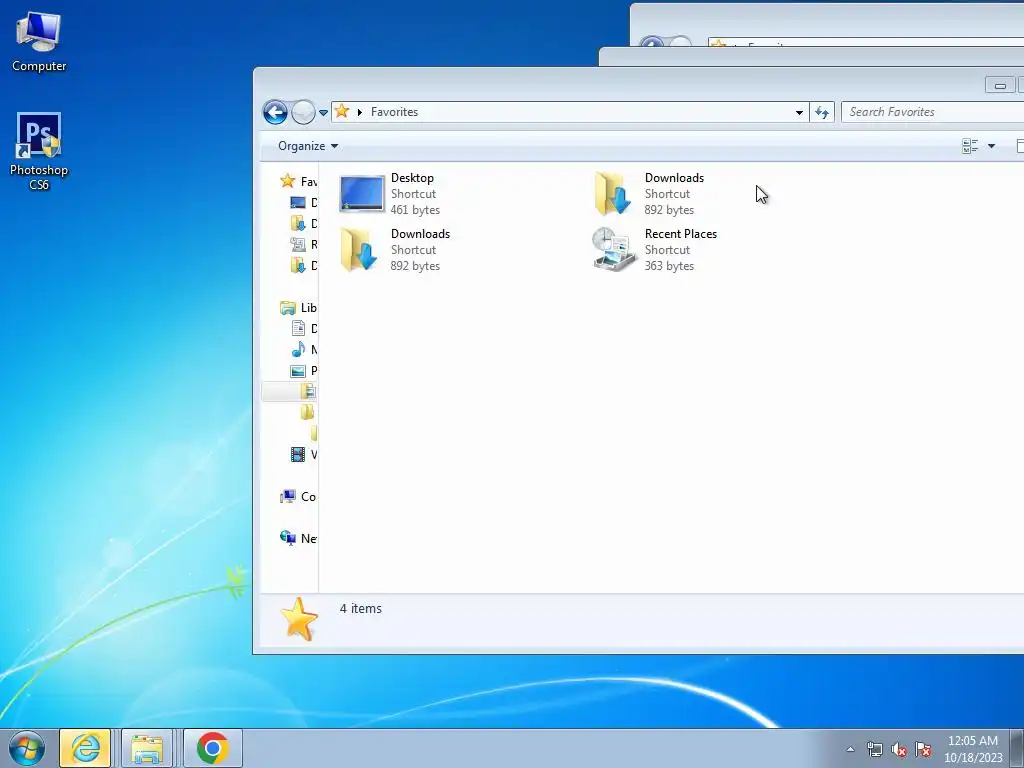Image resolution: width=1024 pixels, height=768 pixels.
Task: Open the clock showing 12:05 AM
Action: 973,749
